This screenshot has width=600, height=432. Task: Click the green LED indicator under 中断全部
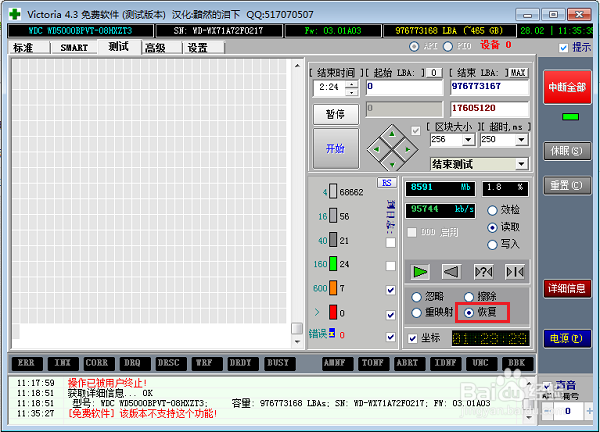pos(570,116)
